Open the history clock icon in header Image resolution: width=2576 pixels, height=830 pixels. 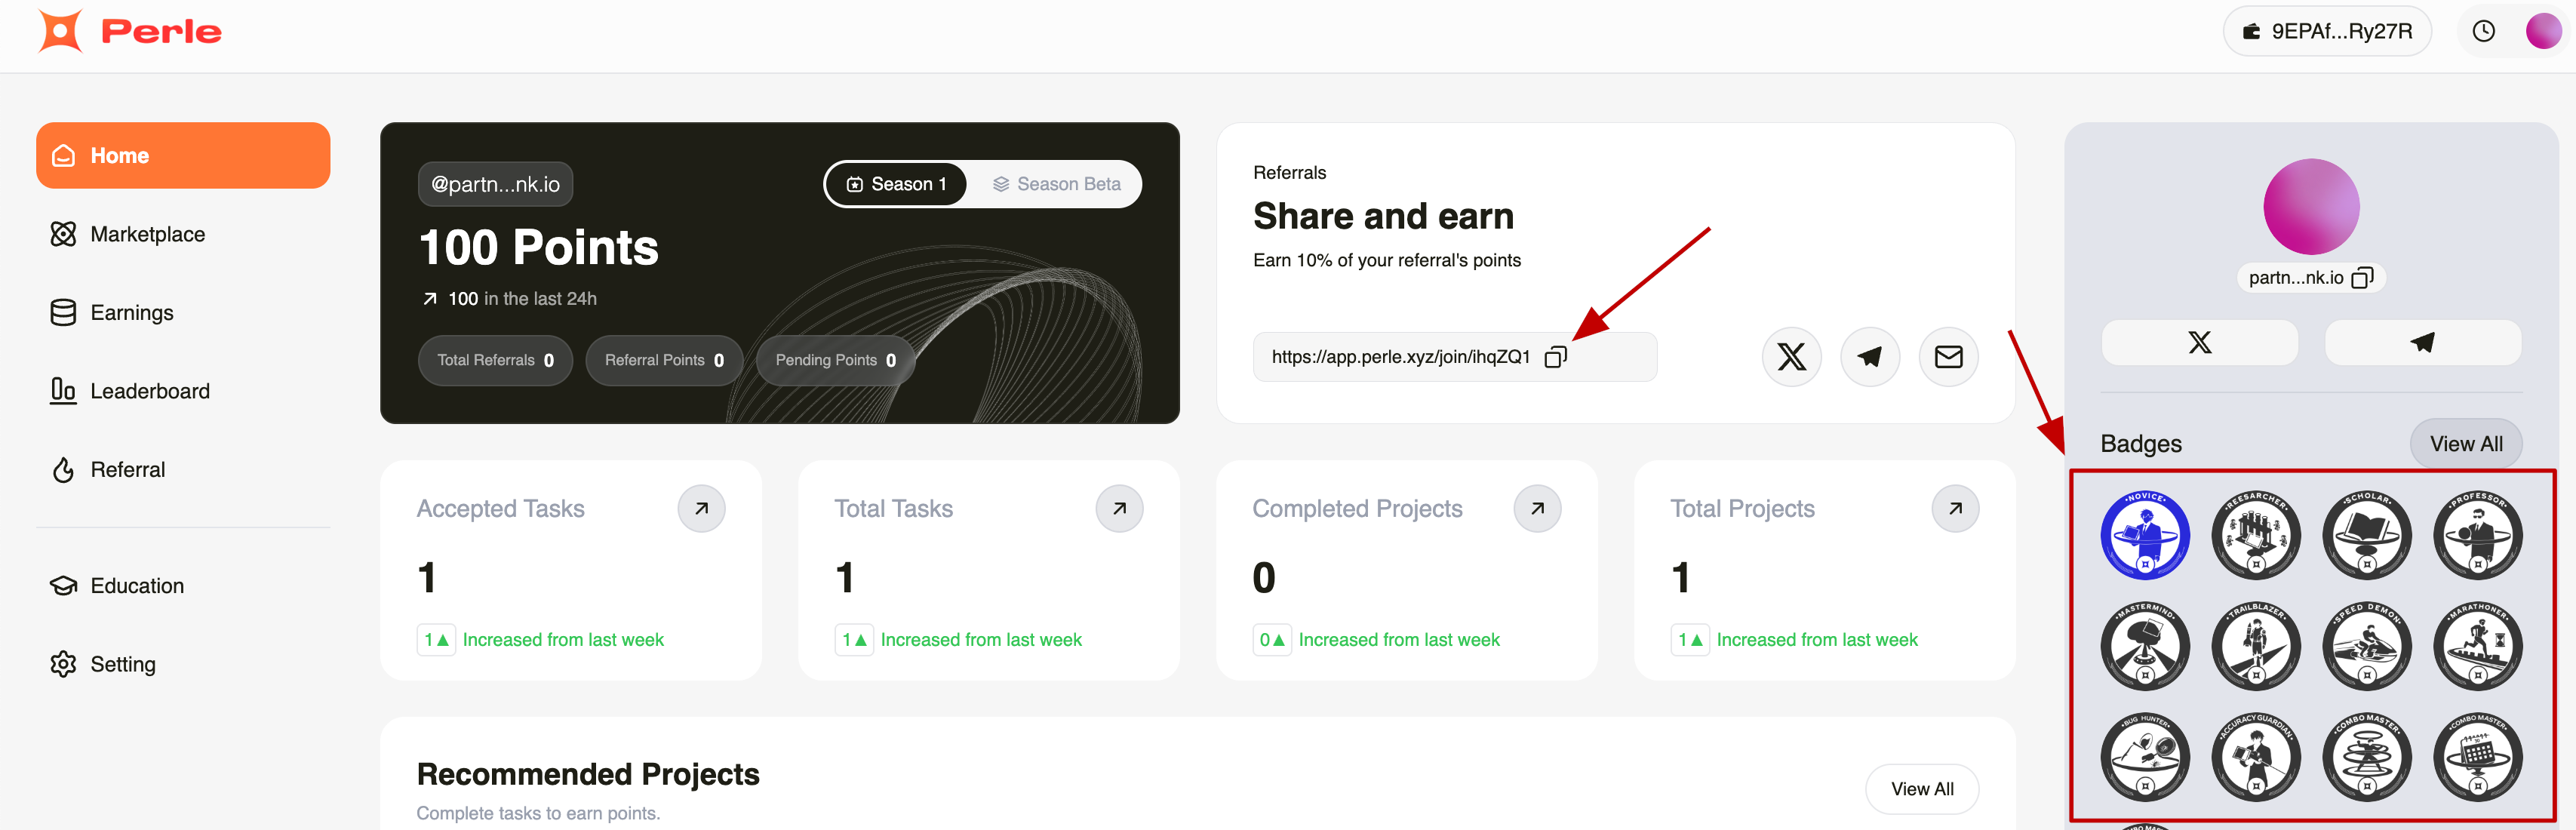[x=2483, y=31]
